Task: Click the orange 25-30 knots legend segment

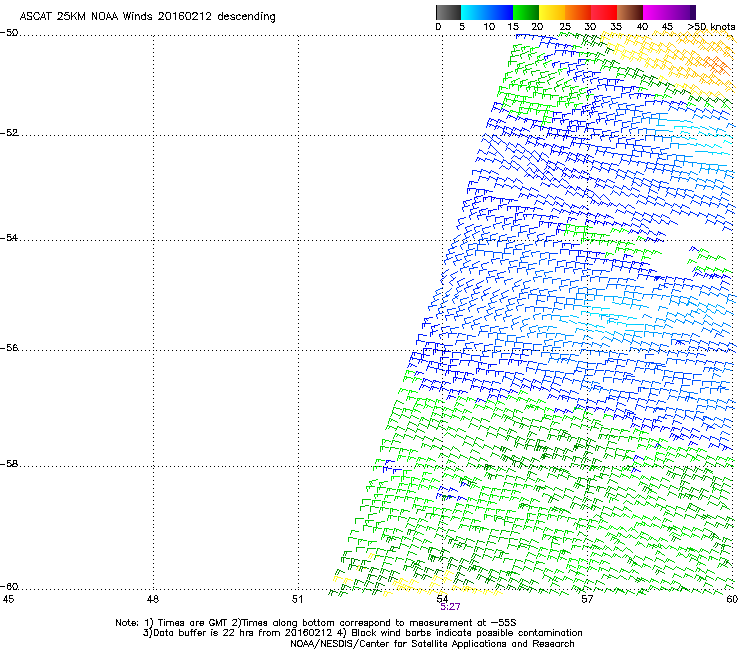Action: click(x=578, y=12)
